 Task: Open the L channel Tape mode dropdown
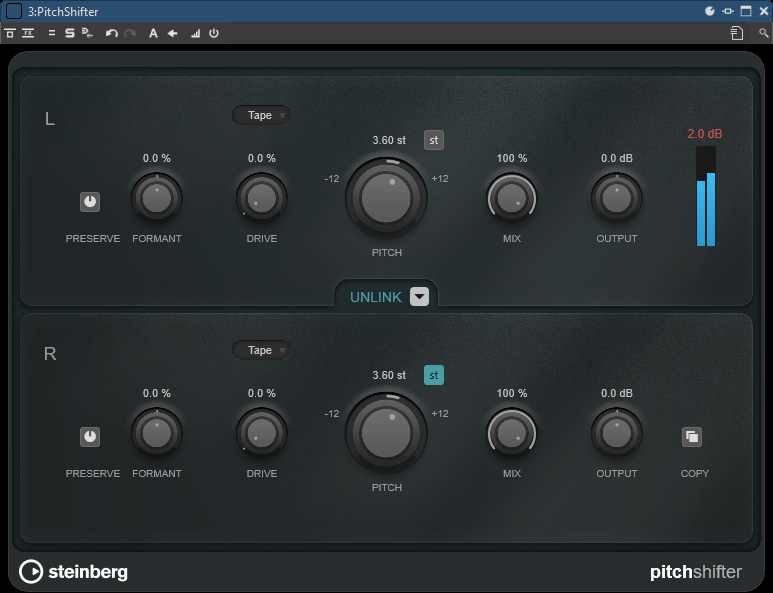(x=261, y=115)
